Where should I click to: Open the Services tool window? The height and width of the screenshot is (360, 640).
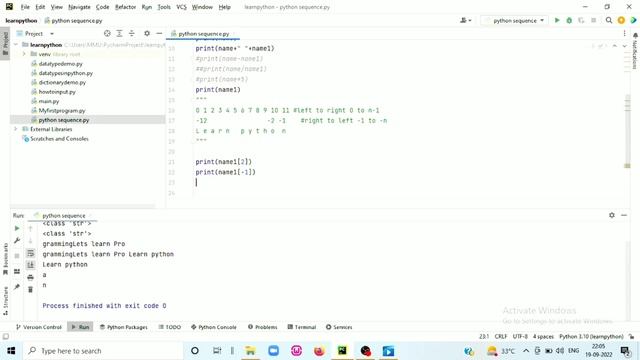point(339,327)
